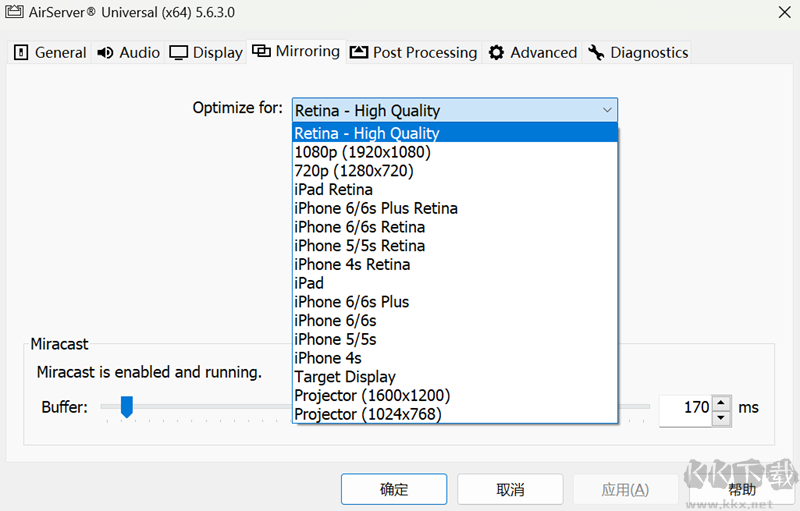Click the Mirroring tab

[296, 51]
